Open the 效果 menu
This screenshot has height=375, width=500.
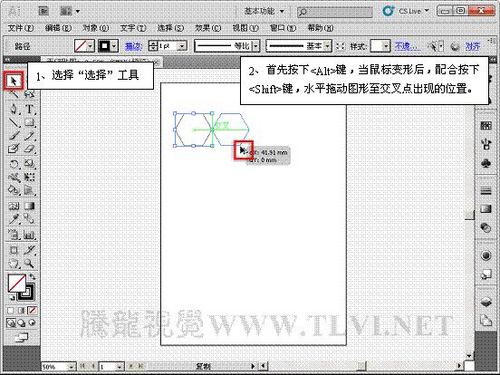point(208,28)
